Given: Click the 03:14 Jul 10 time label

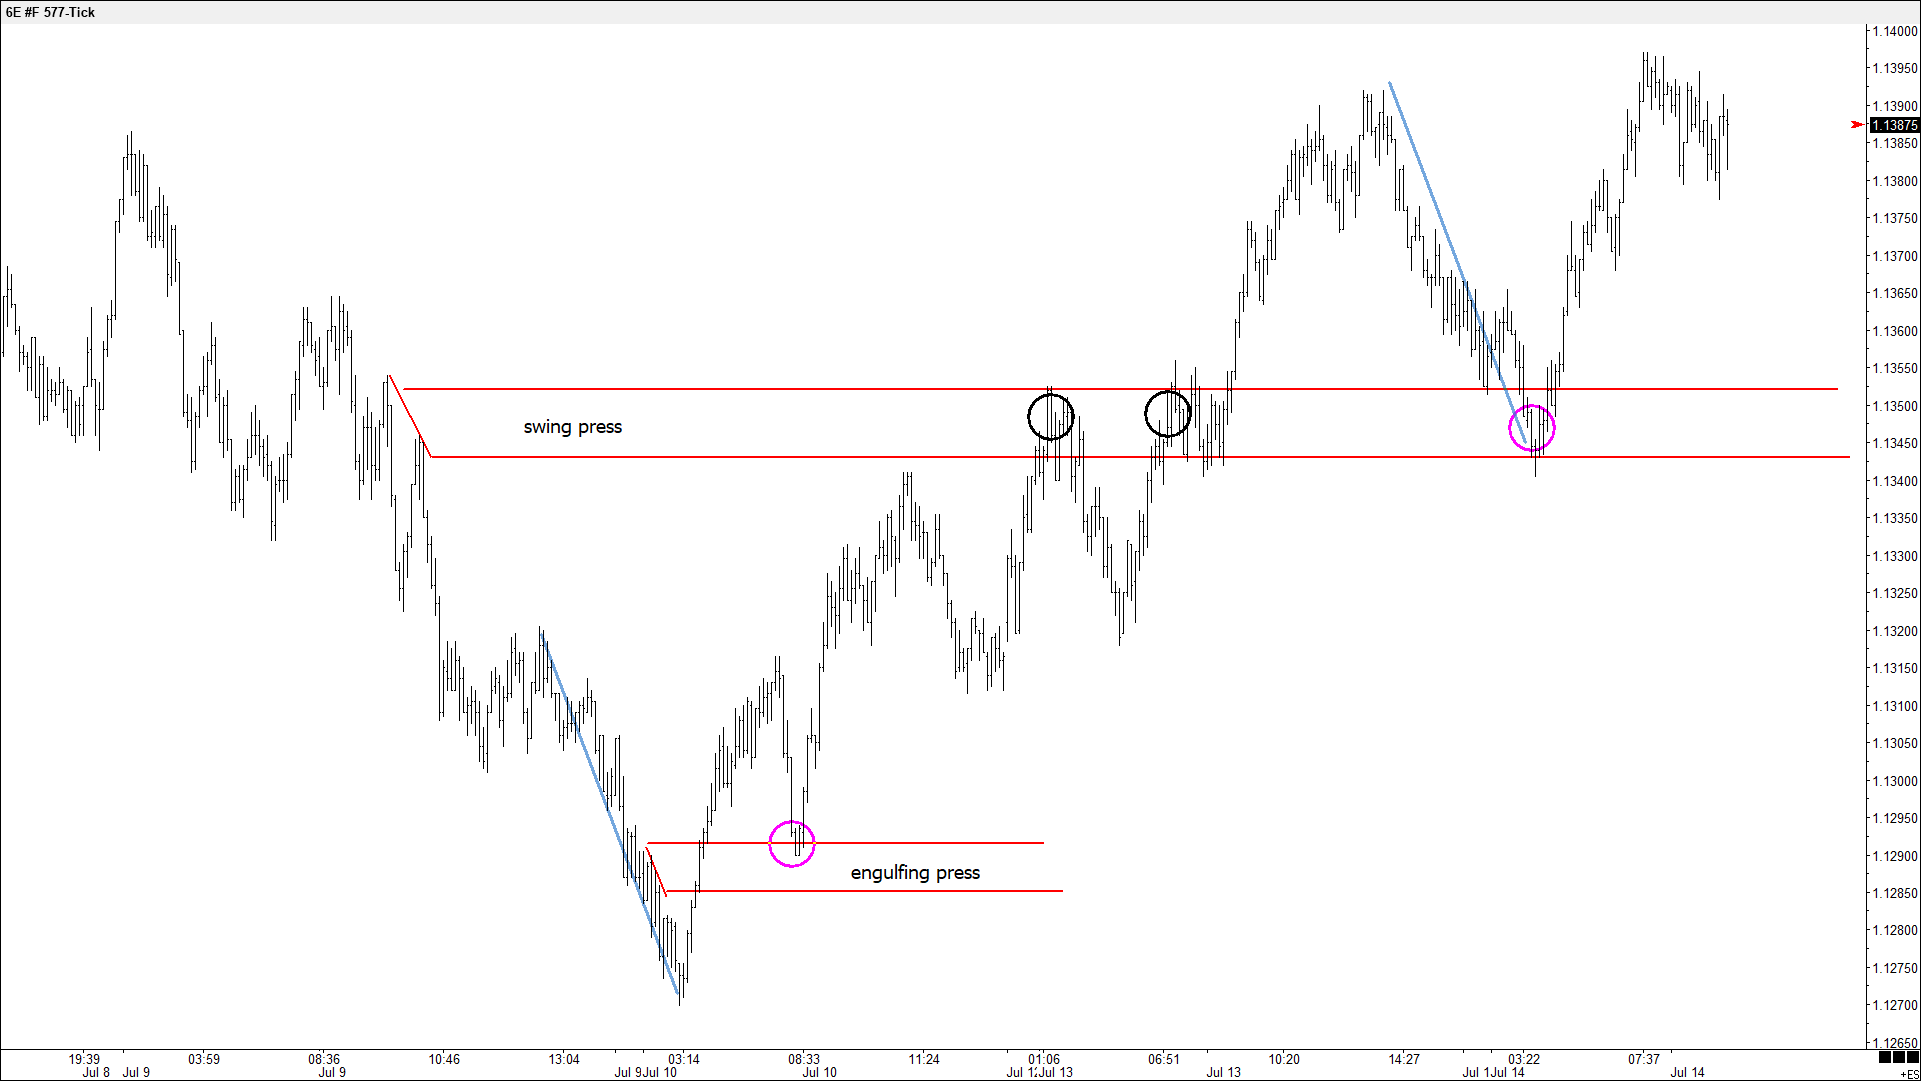Looking at the screenshot, I should pos(684,1059).
